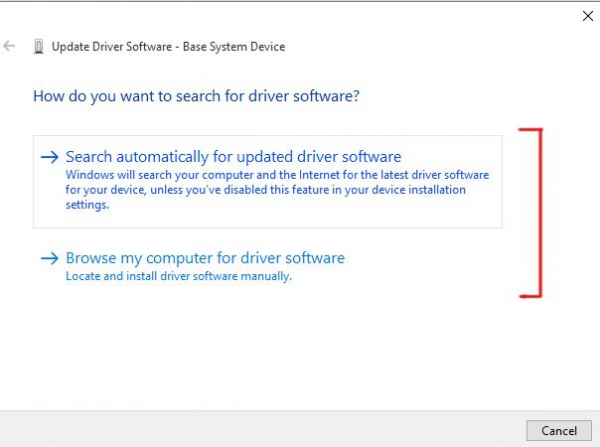The height and width of the screenshot is (447, 600).
Task: Click 'Update Driver Software - Base System Device' title
Action: [x=168, y=47]
